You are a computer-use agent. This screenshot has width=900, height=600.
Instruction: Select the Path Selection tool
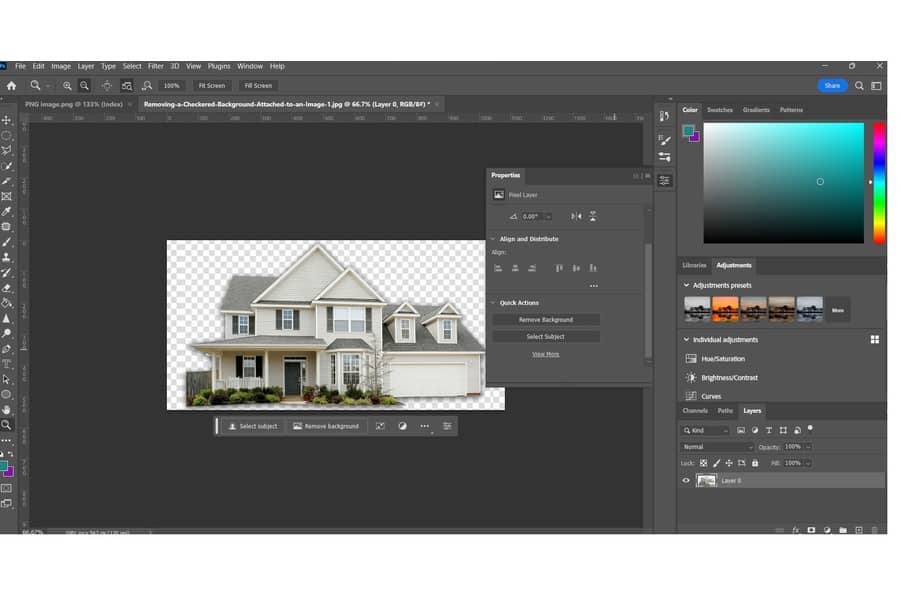tap(7, 379)
